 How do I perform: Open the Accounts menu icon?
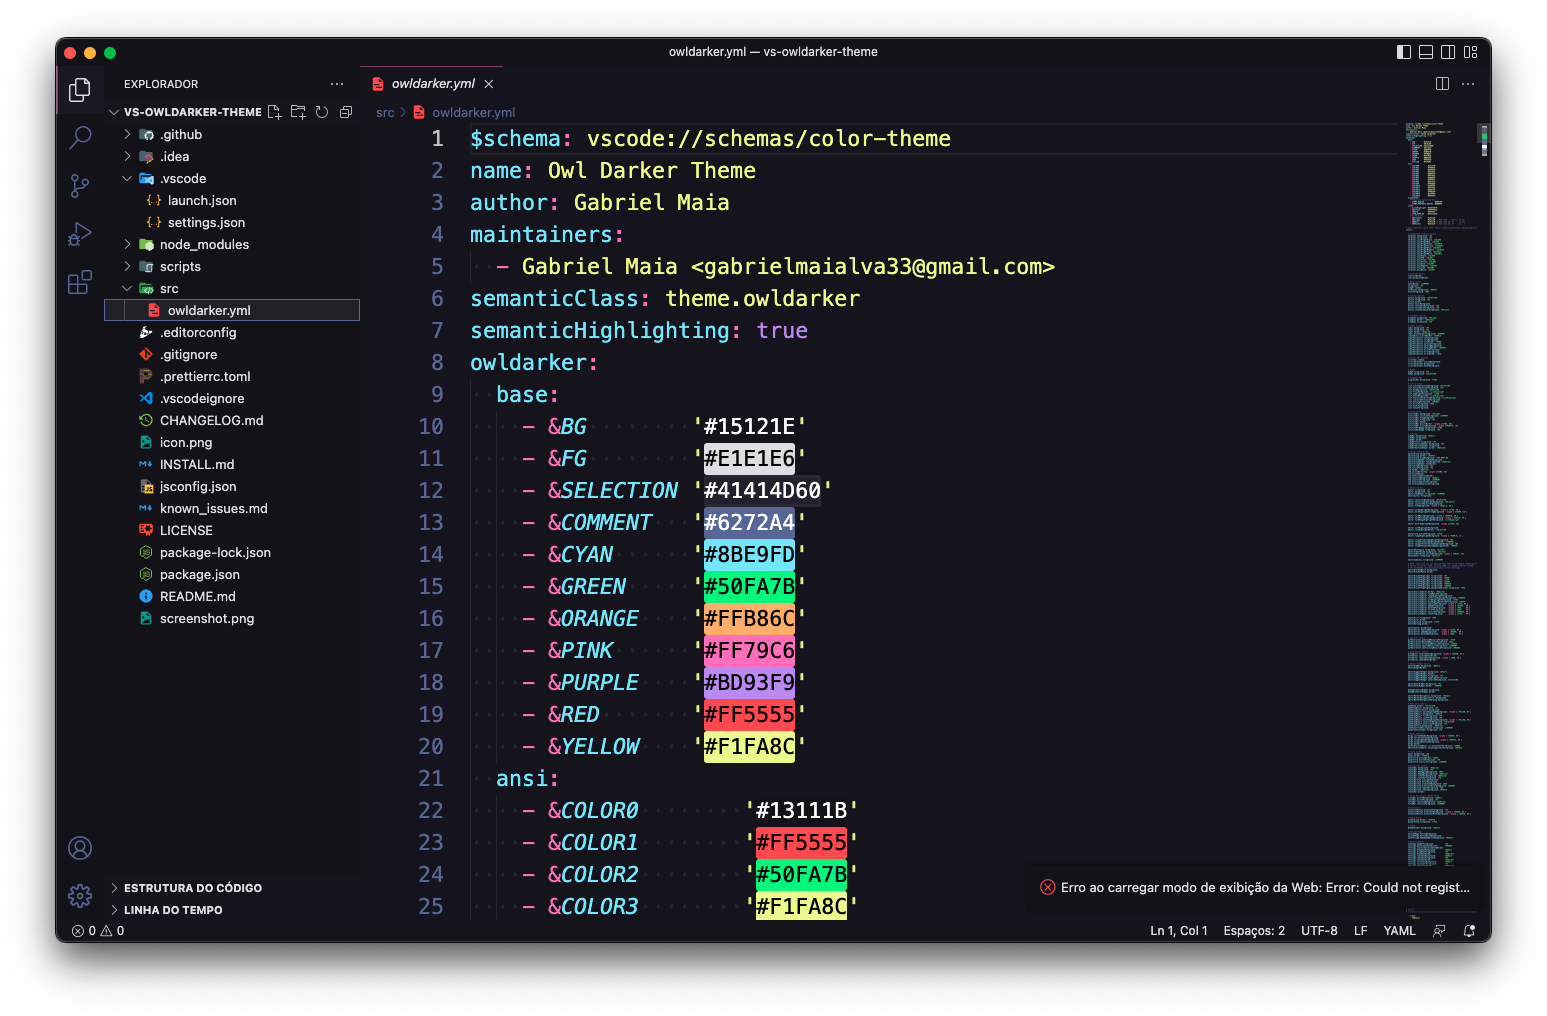pos(80,848)
